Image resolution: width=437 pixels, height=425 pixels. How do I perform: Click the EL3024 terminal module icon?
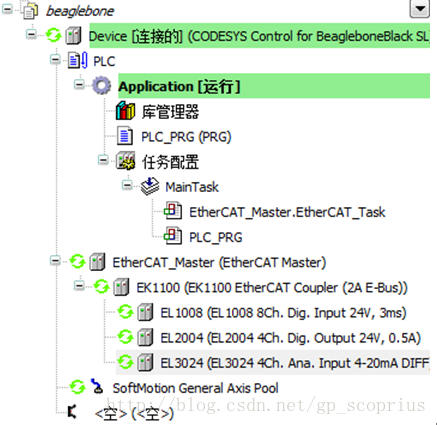coord(145,362)
